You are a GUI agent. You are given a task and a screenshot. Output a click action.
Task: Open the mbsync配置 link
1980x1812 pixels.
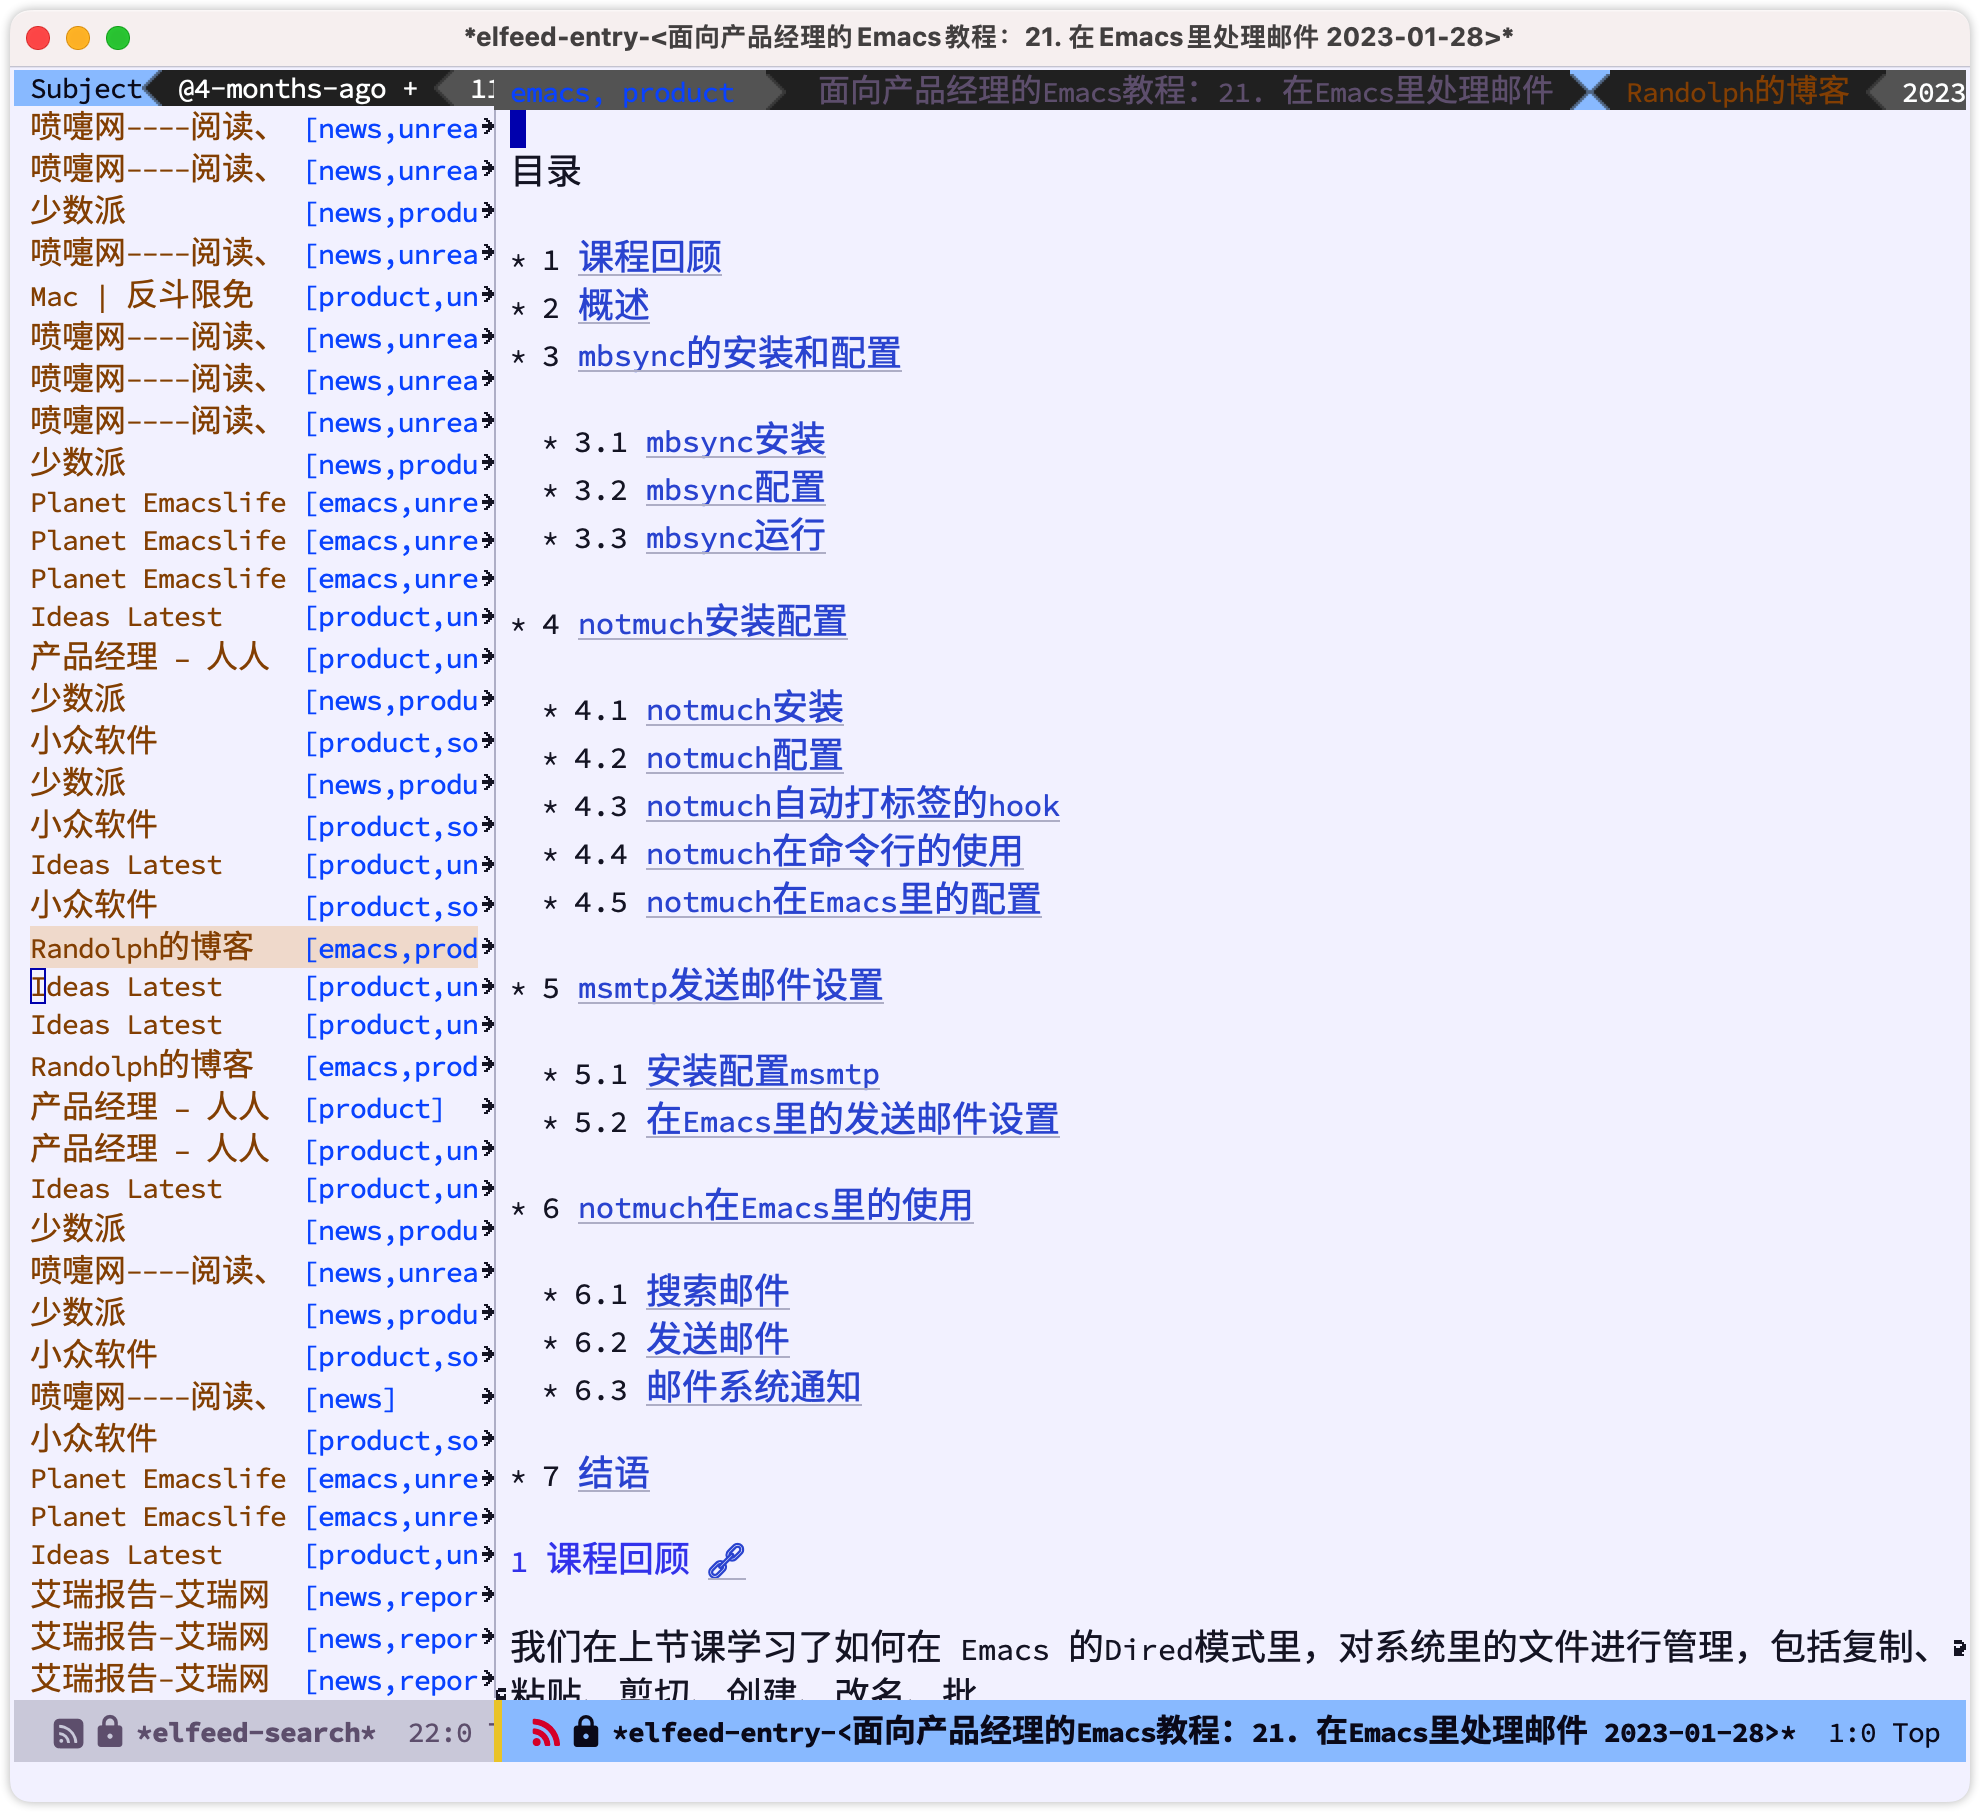coord(735,488)
